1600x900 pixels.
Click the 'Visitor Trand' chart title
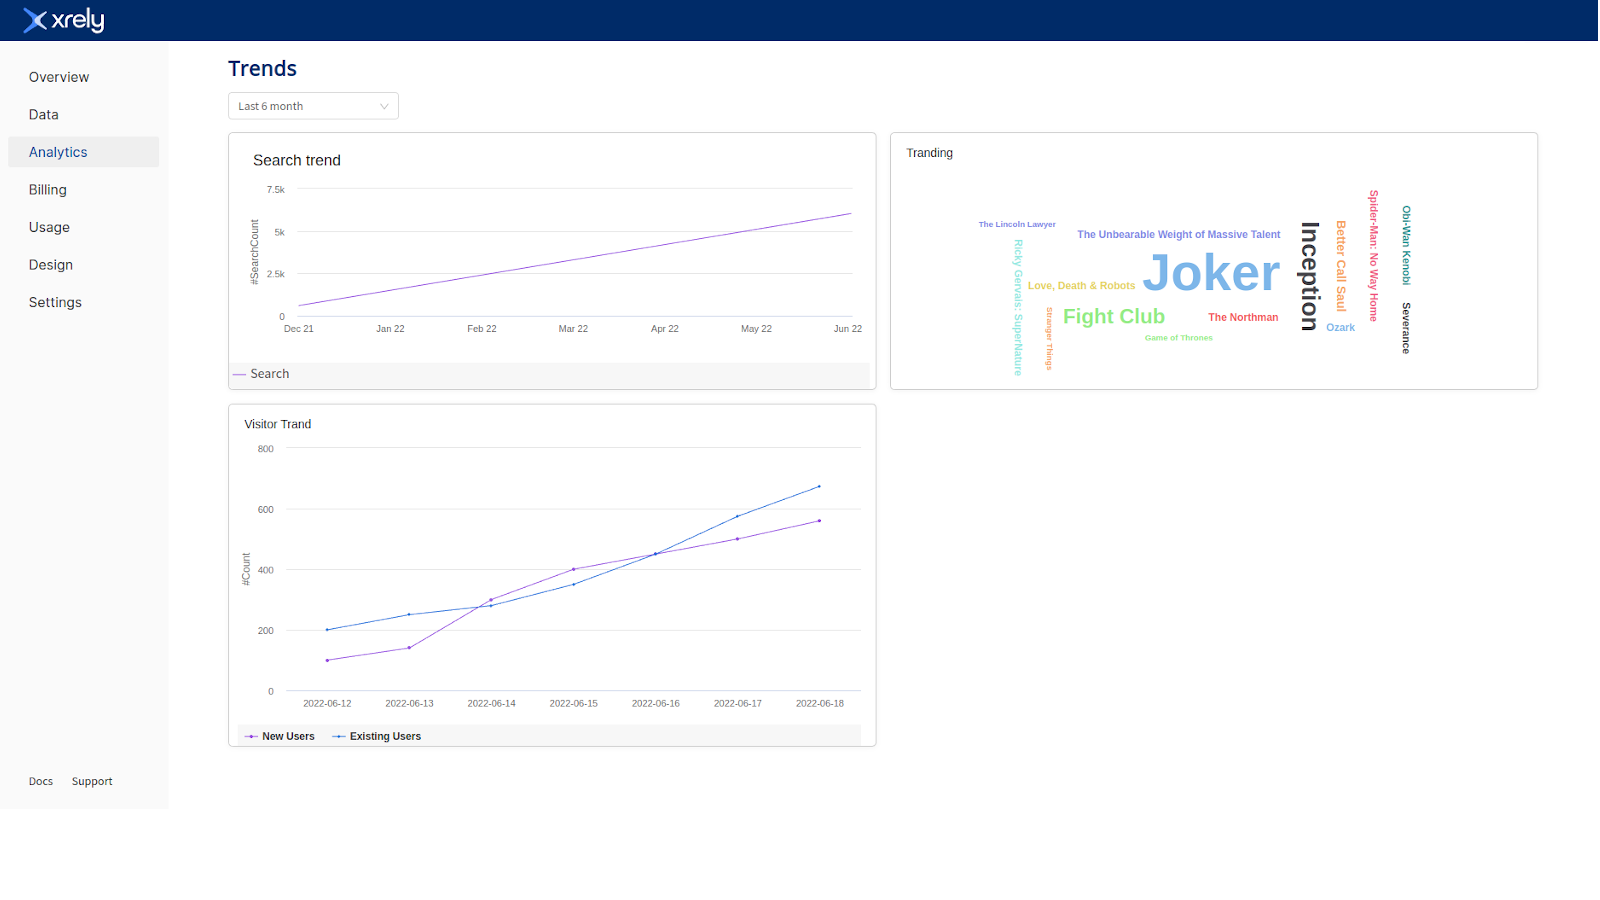278,424
